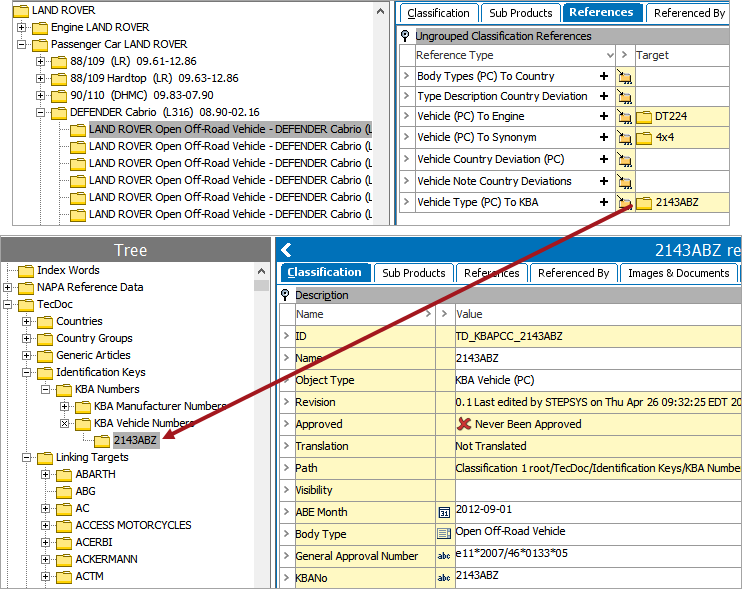This screenshot has height=589, width=742.
Task: Open Sub Products tab in the 2143ABZ panel
Action: pos(414,273)
